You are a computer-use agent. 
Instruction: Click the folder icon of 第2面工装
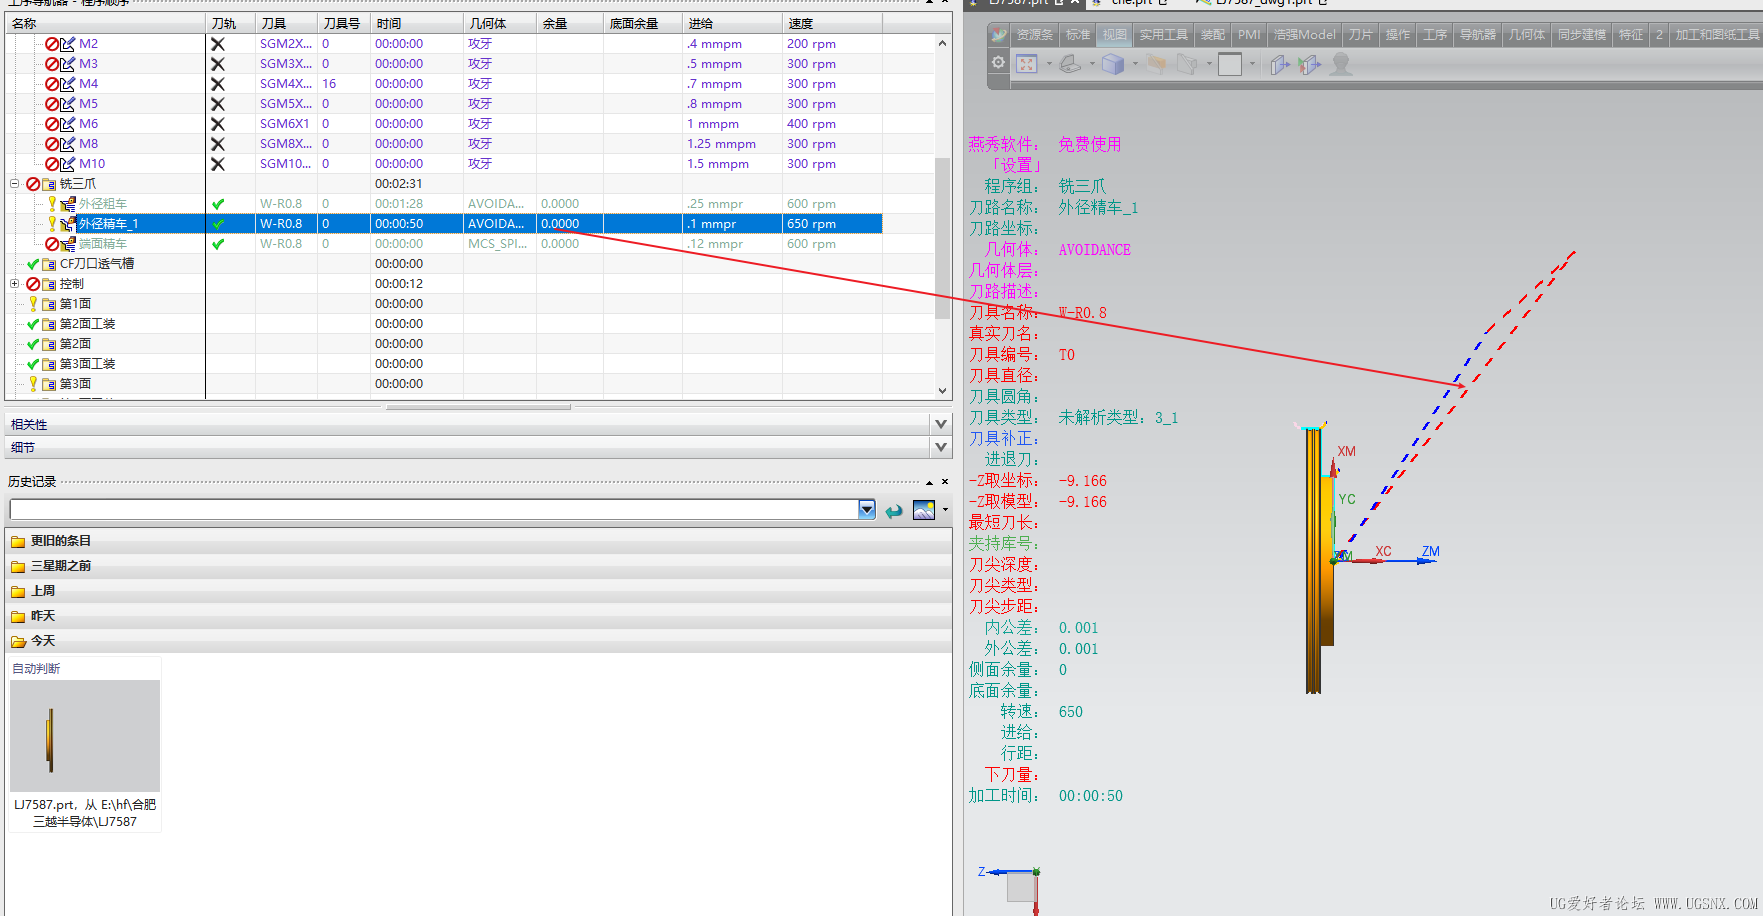49,324
